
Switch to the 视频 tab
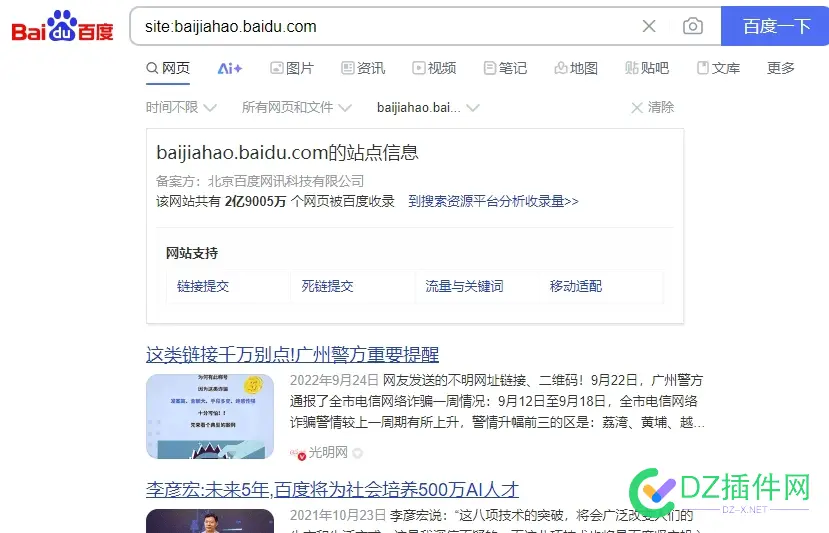(x=434, y=68)
